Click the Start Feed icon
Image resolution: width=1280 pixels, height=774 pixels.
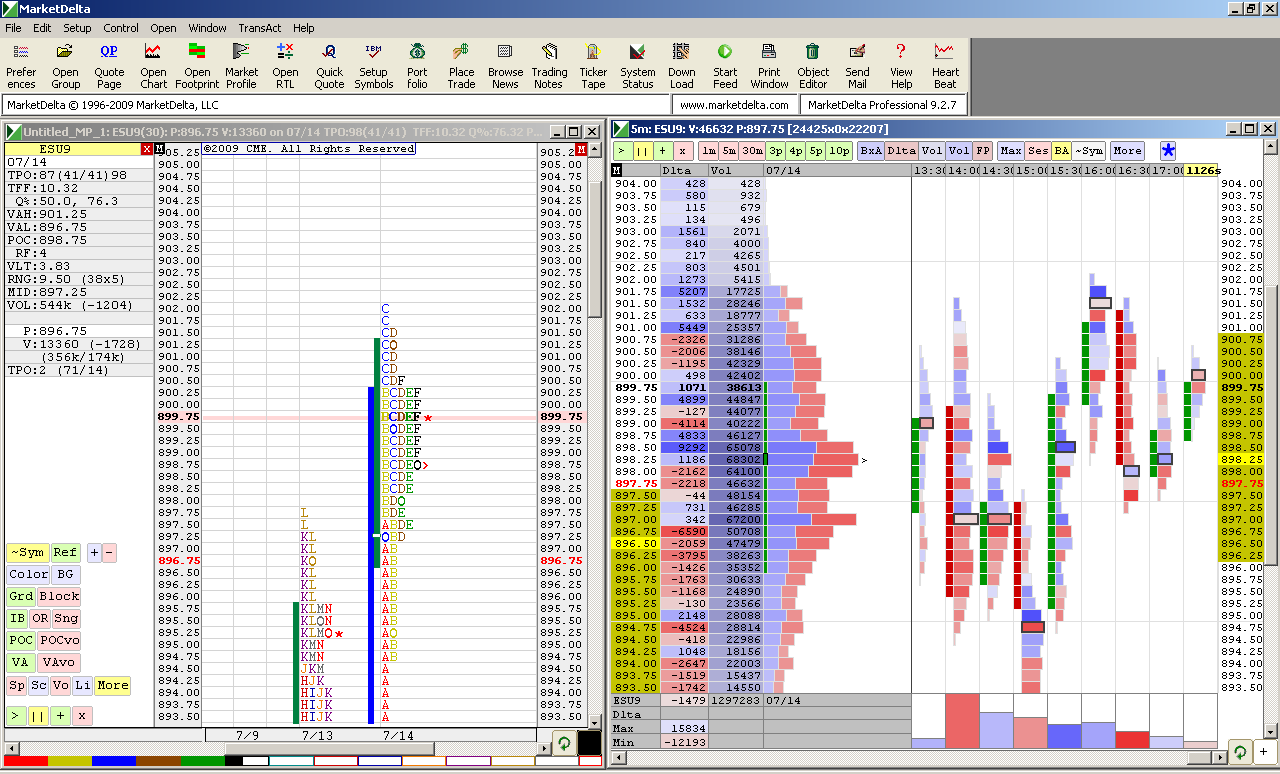click(x=725, y=64)
